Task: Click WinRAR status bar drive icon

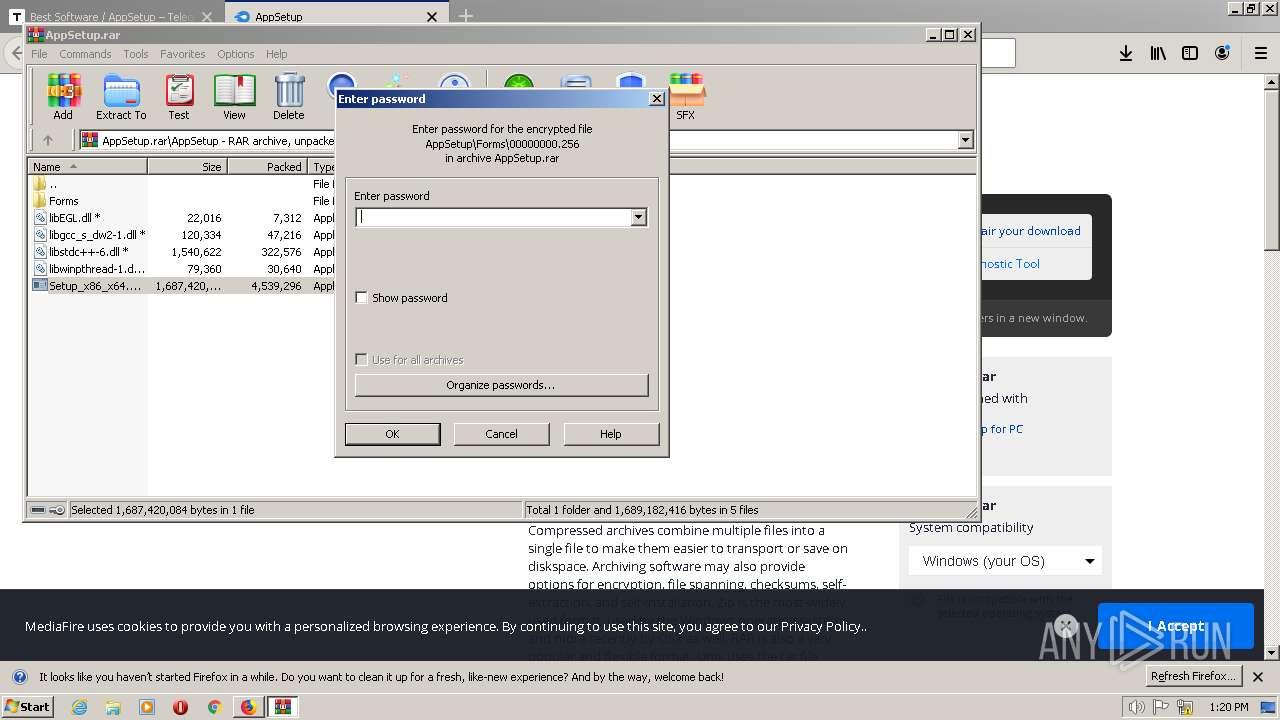Action: (37, 510)
